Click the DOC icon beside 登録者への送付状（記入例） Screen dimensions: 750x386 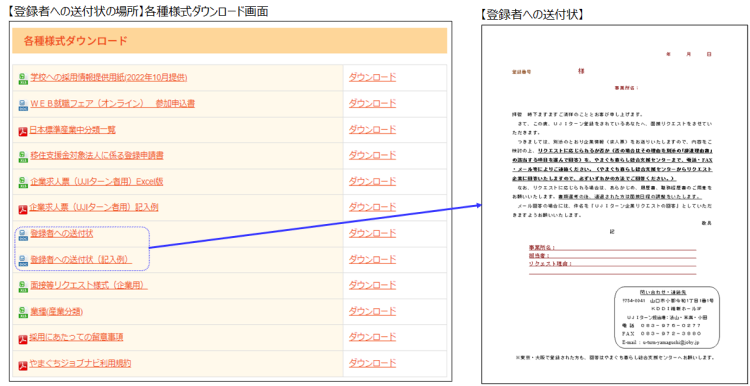pyautogui.click(x=23, y=260)
